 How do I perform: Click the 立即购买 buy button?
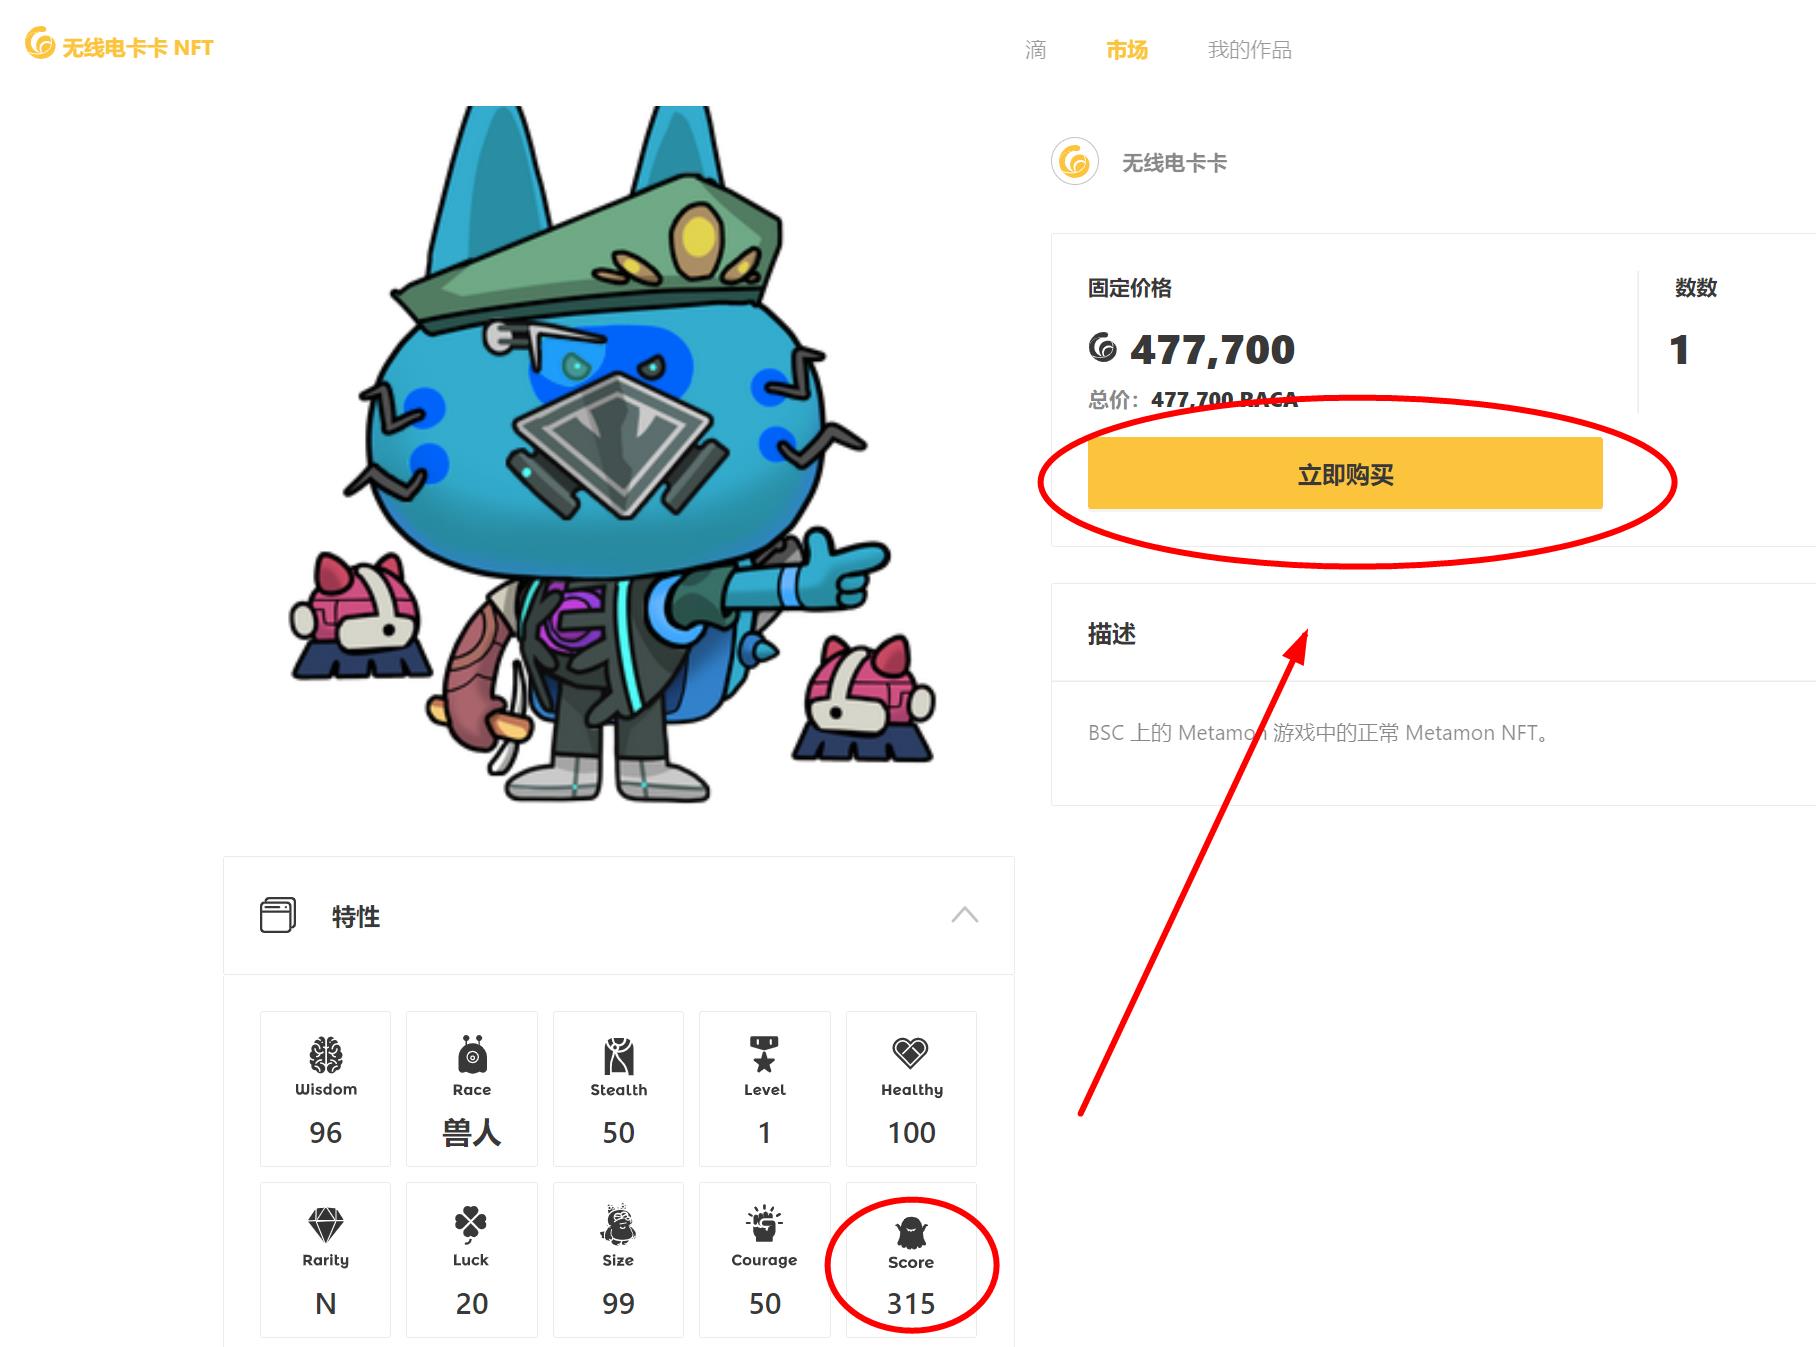click(1345, 473)
